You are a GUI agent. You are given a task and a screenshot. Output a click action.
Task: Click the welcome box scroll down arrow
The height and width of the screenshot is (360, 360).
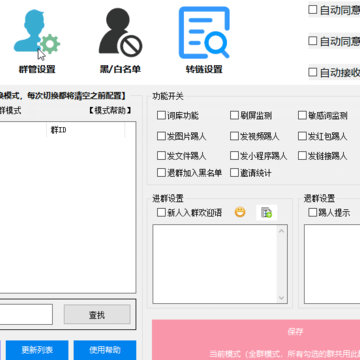282,298
